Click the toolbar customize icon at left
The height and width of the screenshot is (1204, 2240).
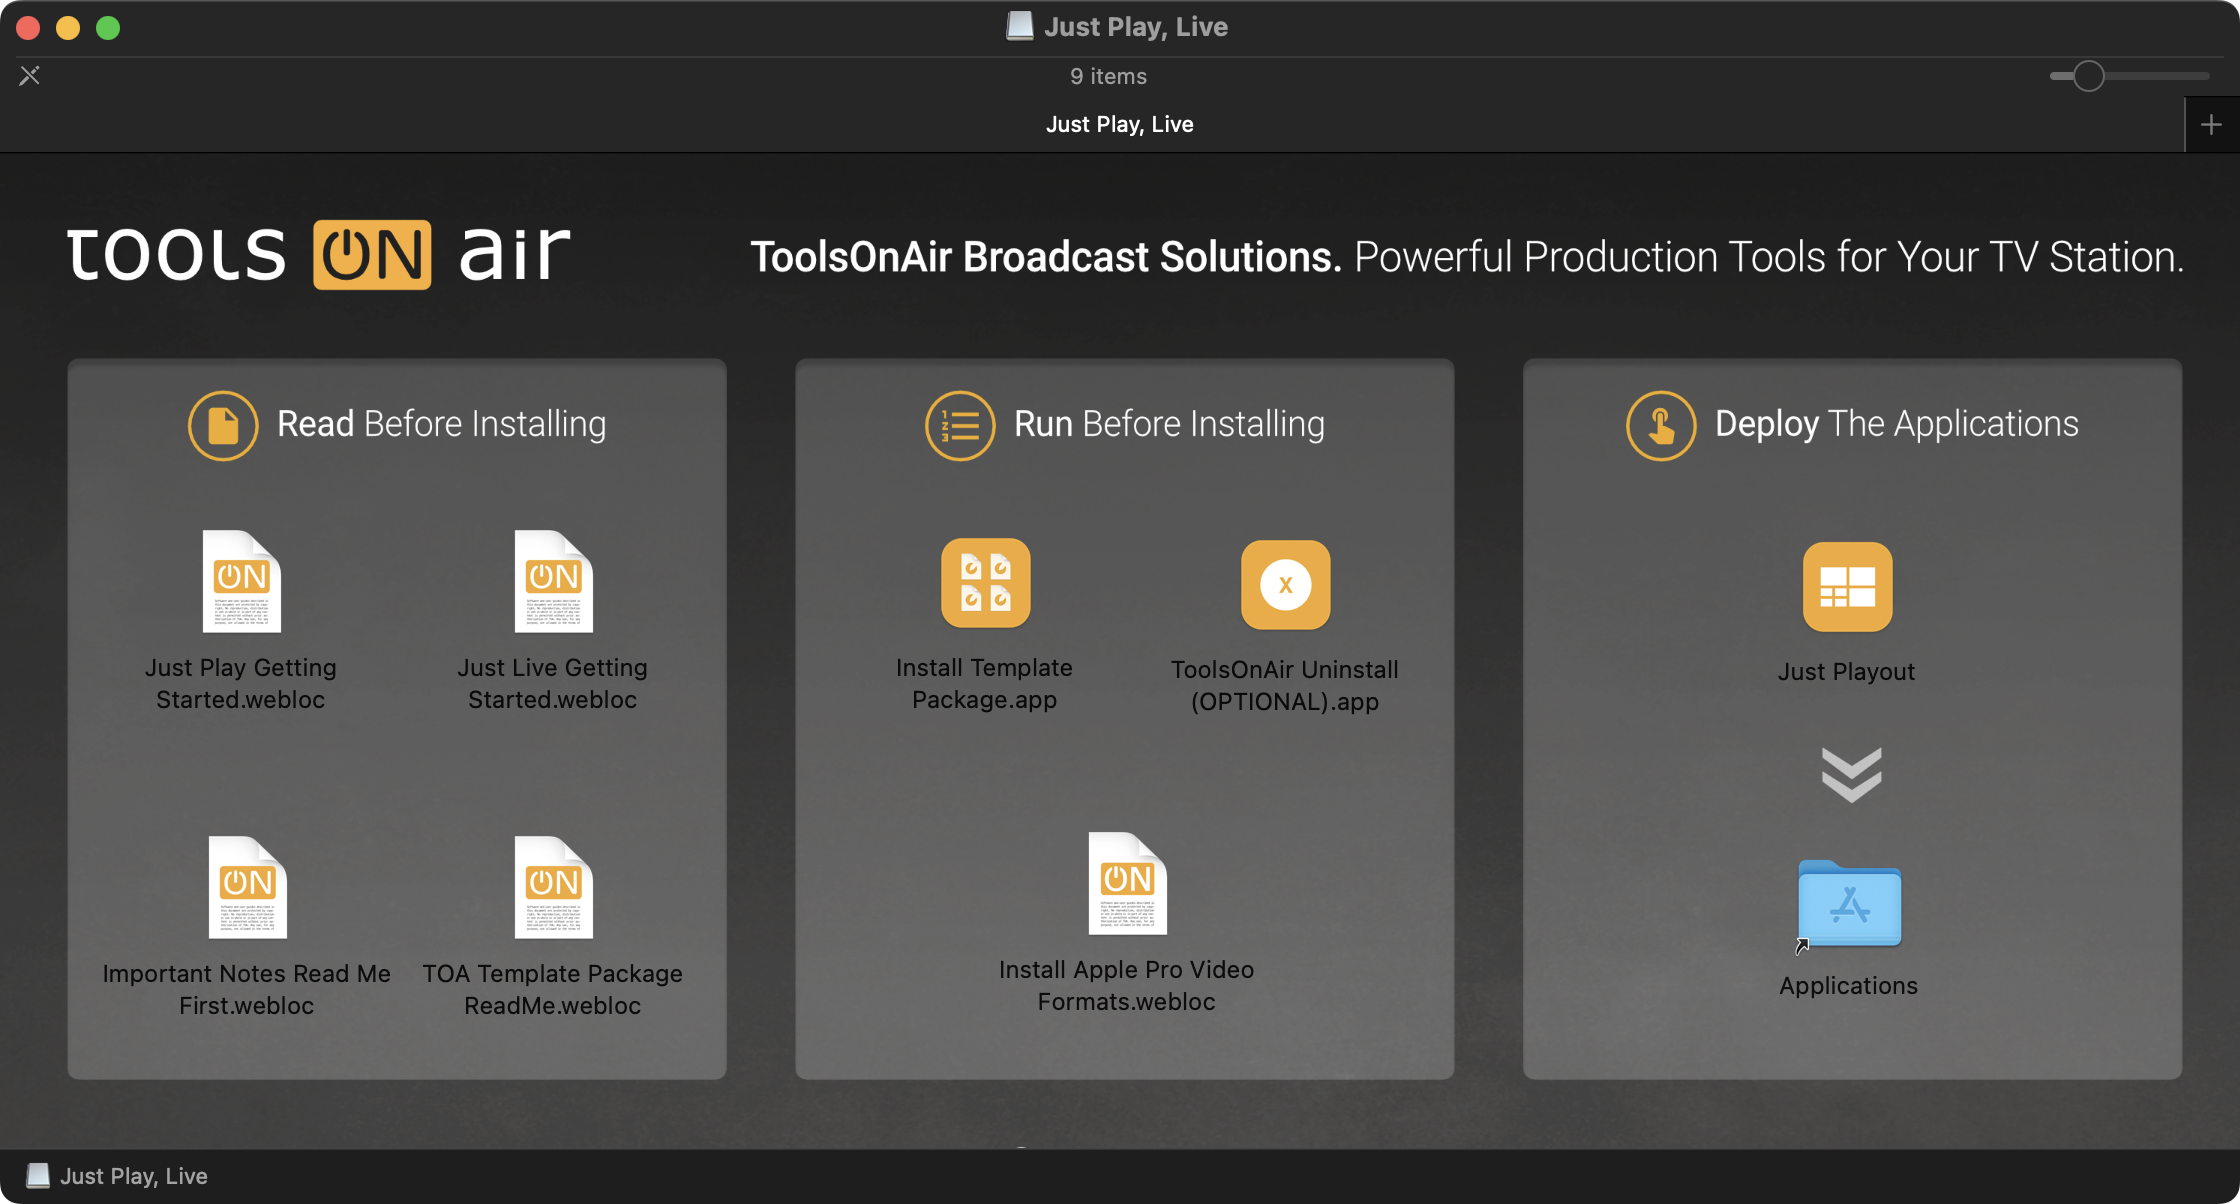pyautogui.click(x=30, y=75)
